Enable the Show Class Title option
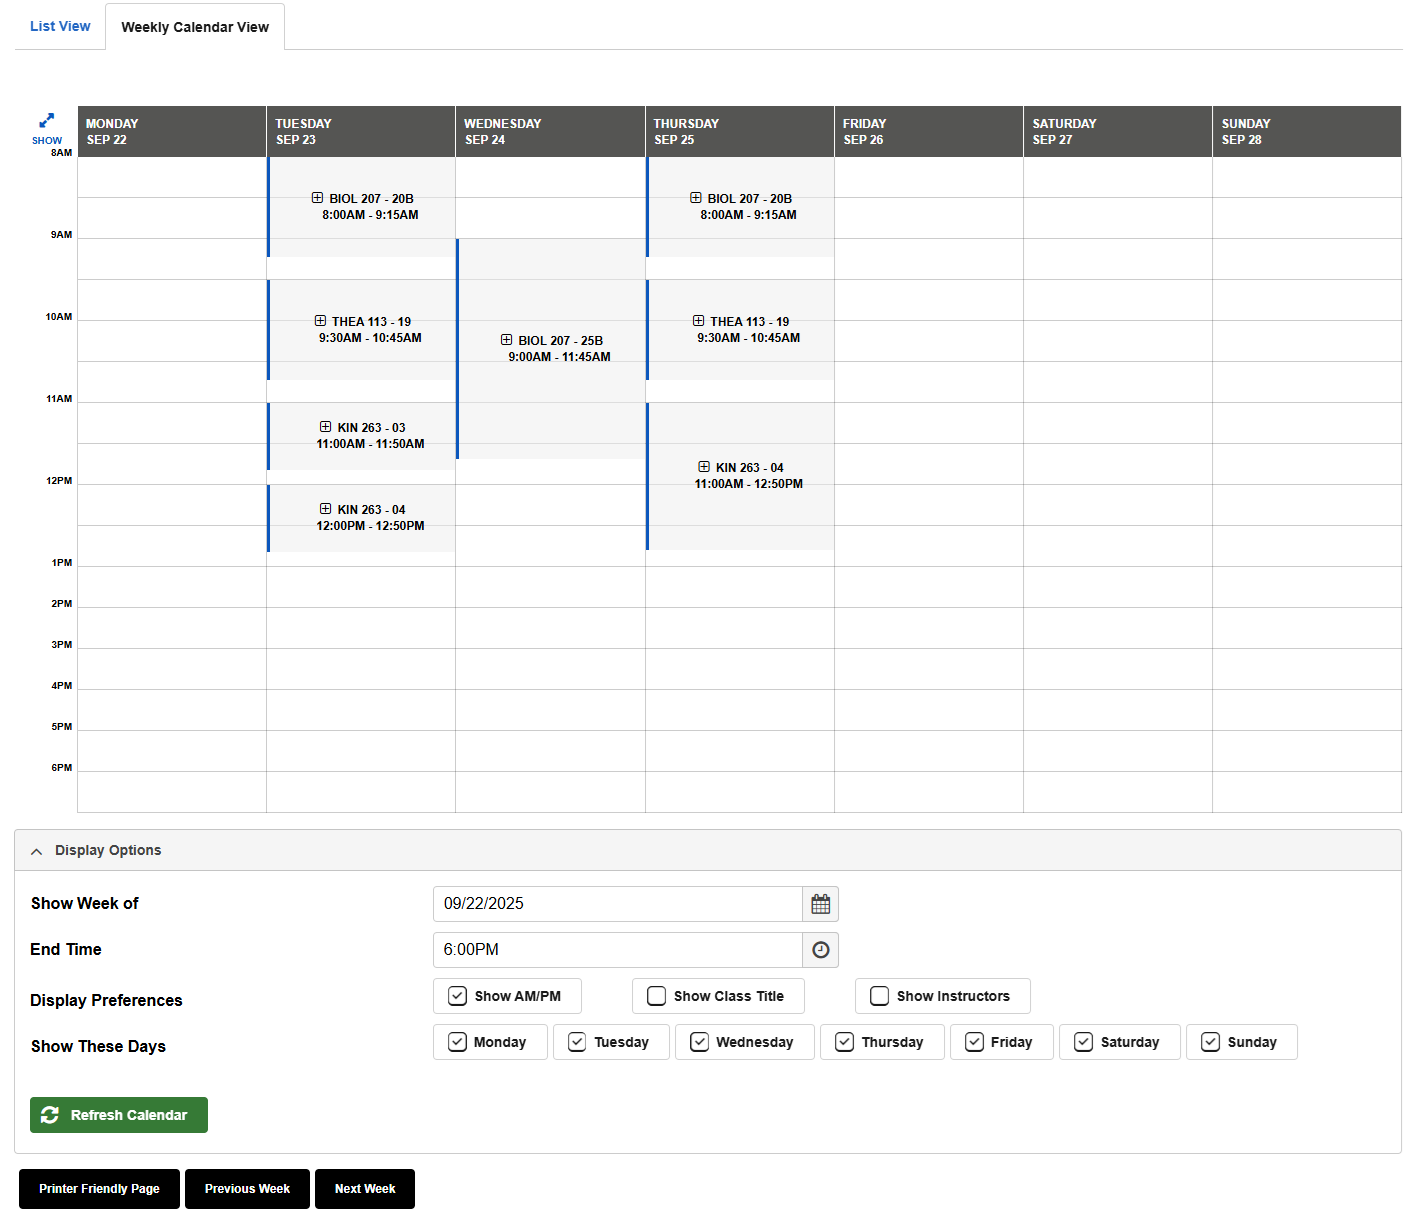This screenshot has height=1212, width=1415. click(x=656, y=996)
